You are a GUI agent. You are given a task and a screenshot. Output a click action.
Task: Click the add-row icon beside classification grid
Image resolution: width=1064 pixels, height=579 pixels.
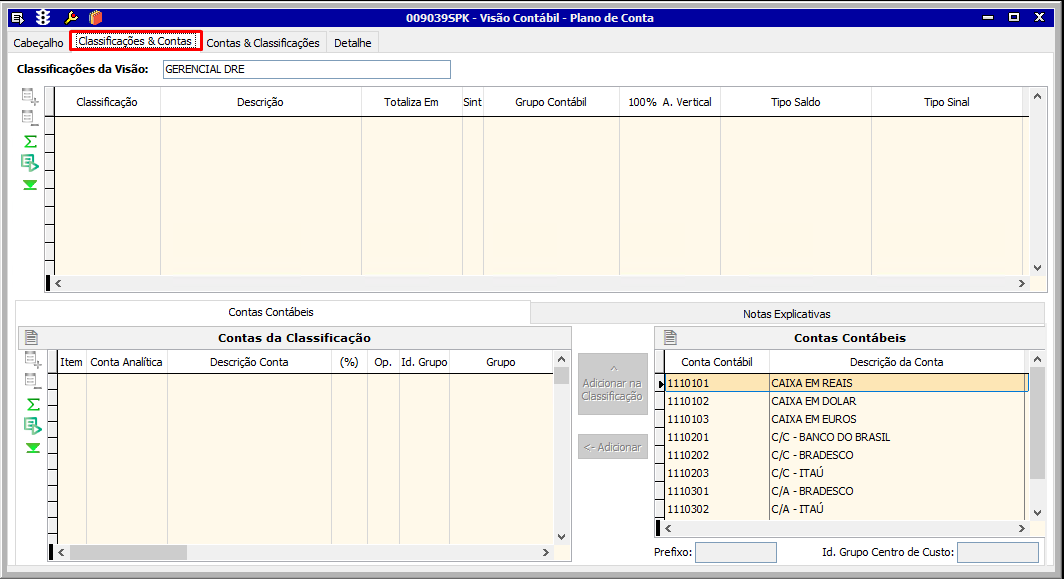point(30,97)
